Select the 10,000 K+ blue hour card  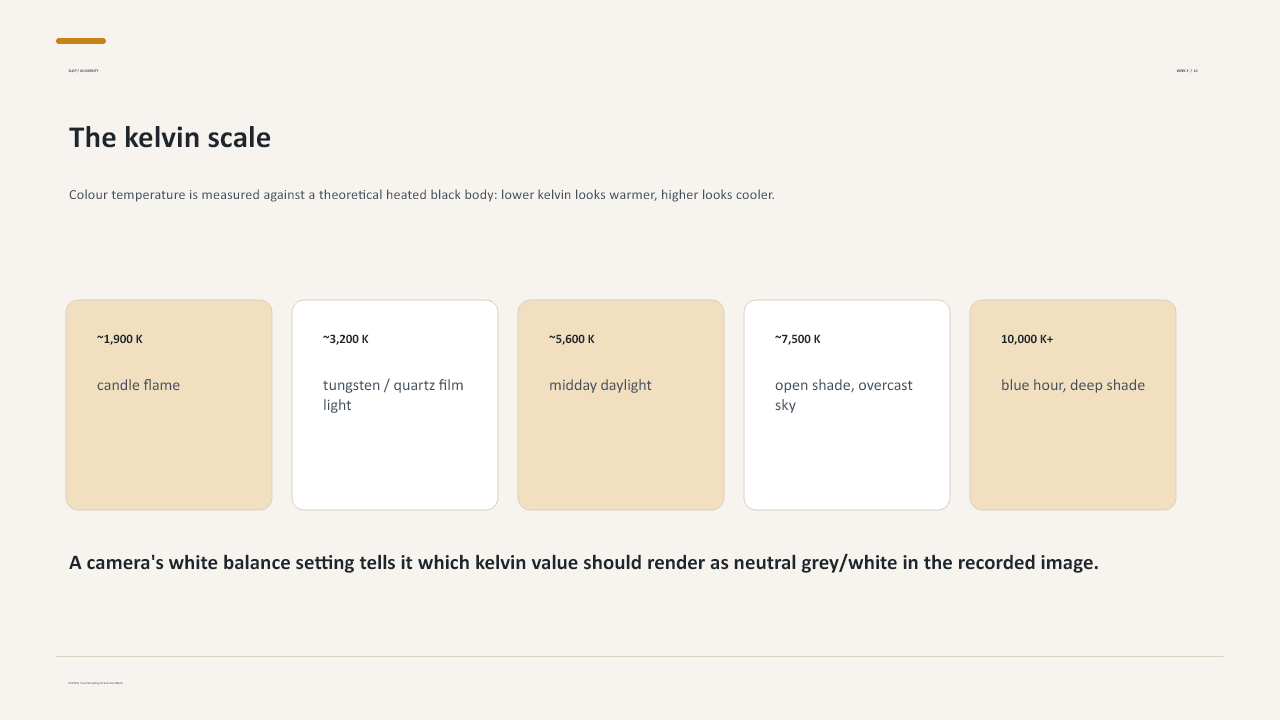coord(1073,405)
